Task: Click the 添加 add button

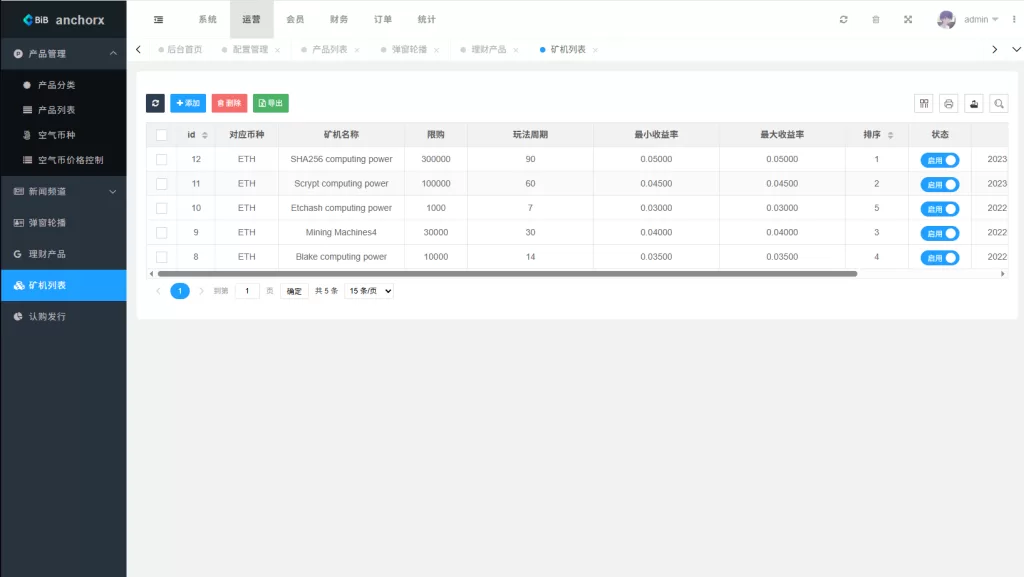Action: (x=186, y=102)
